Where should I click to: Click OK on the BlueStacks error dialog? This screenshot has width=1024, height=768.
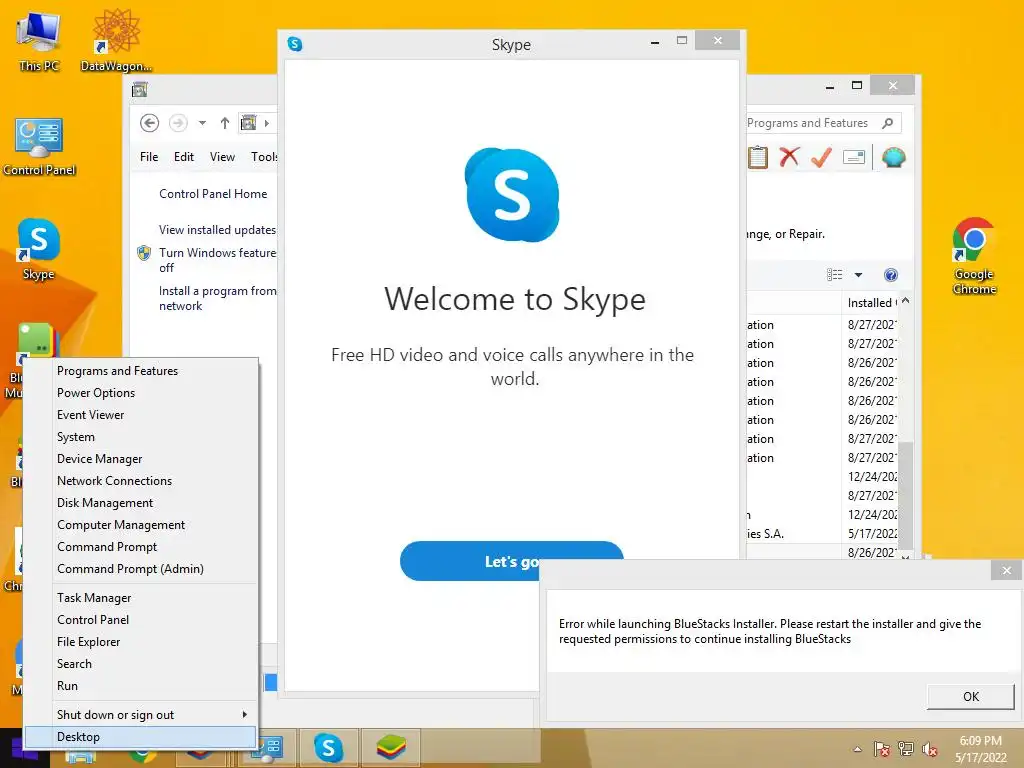tap(970, 696)
